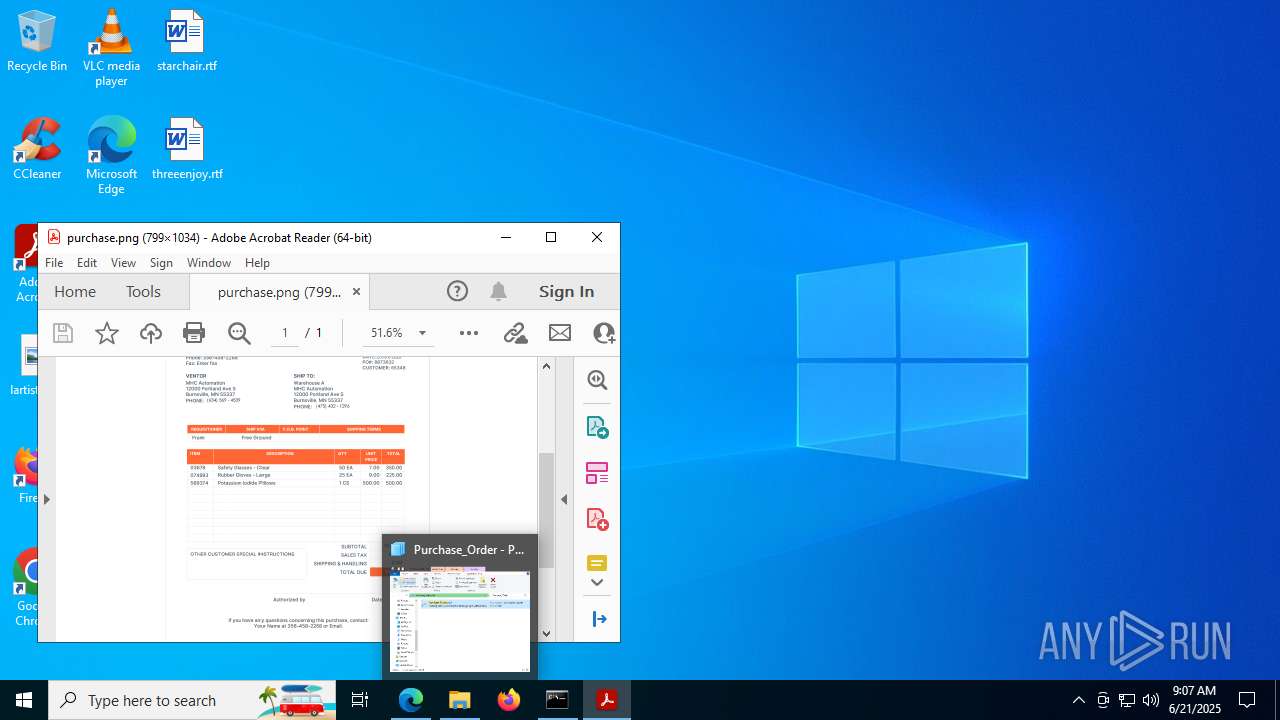Print the document using printer icon

(194, 333)
